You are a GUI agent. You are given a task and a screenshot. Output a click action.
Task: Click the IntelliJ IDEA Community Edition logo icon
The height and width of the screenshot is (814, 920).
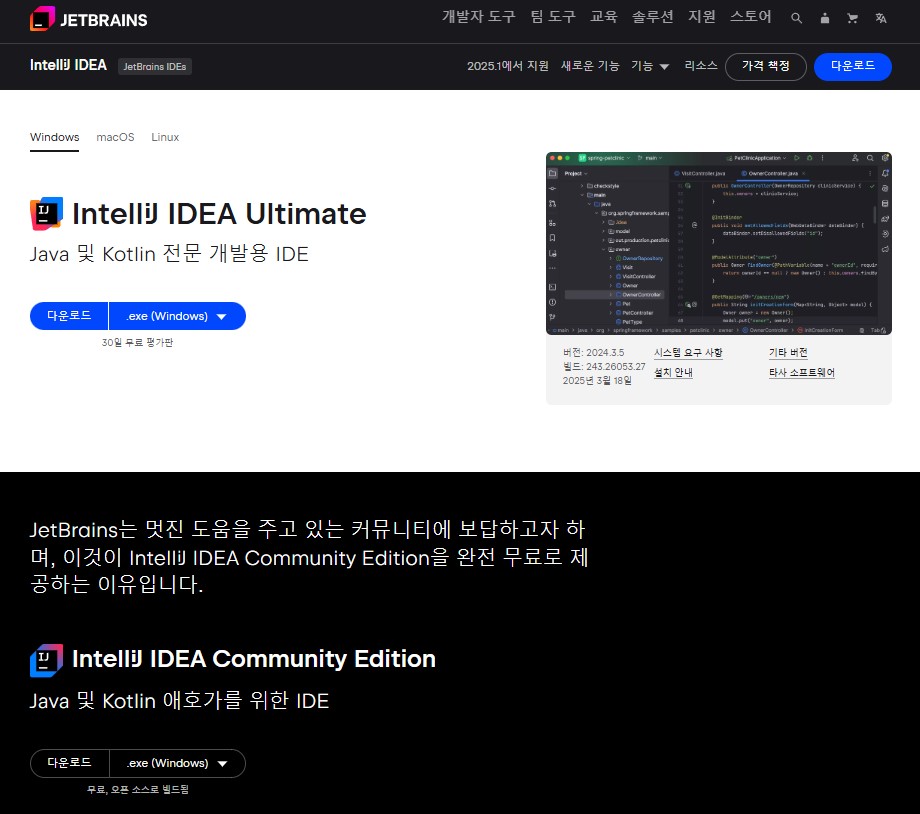(46, 660)
